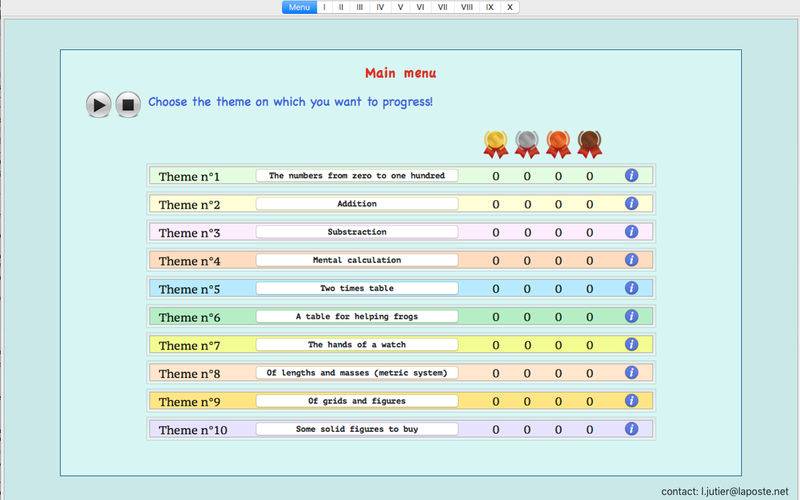Switch to tab III
Viewport: 800px width, 500px height.
(360, 7)
